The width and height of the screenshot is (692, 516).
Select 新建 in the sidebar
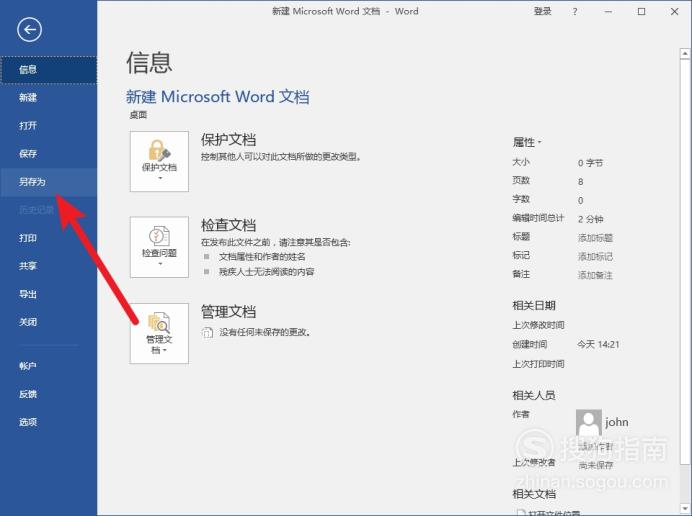tap(49, 98)
